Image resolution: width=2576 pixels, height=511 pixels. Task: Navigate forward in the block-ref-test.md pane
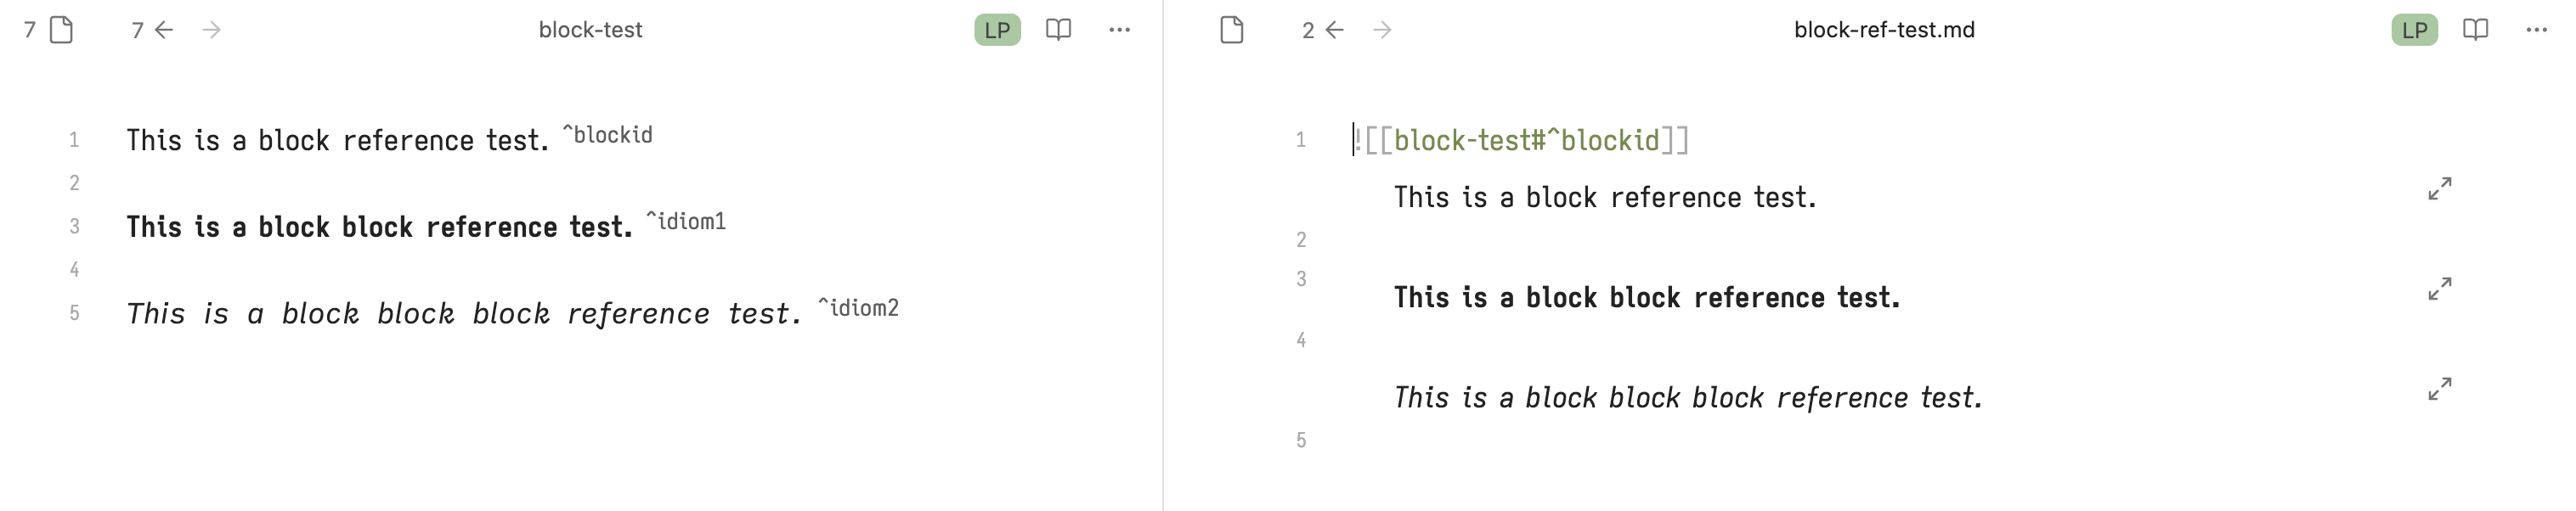coord(1382,30)
